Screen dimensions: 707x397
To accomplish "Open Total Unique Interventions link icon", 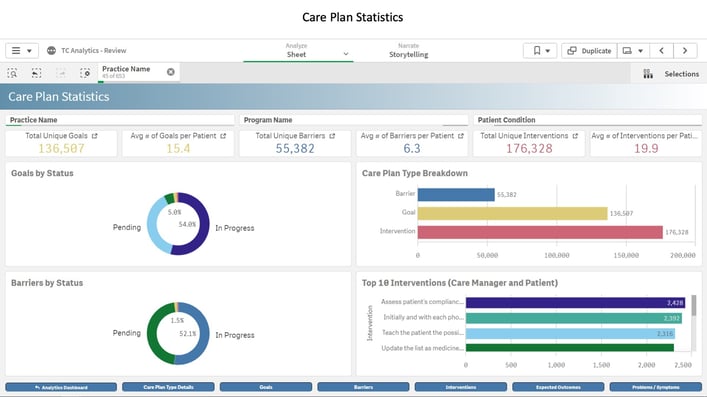I will point(575,136).
